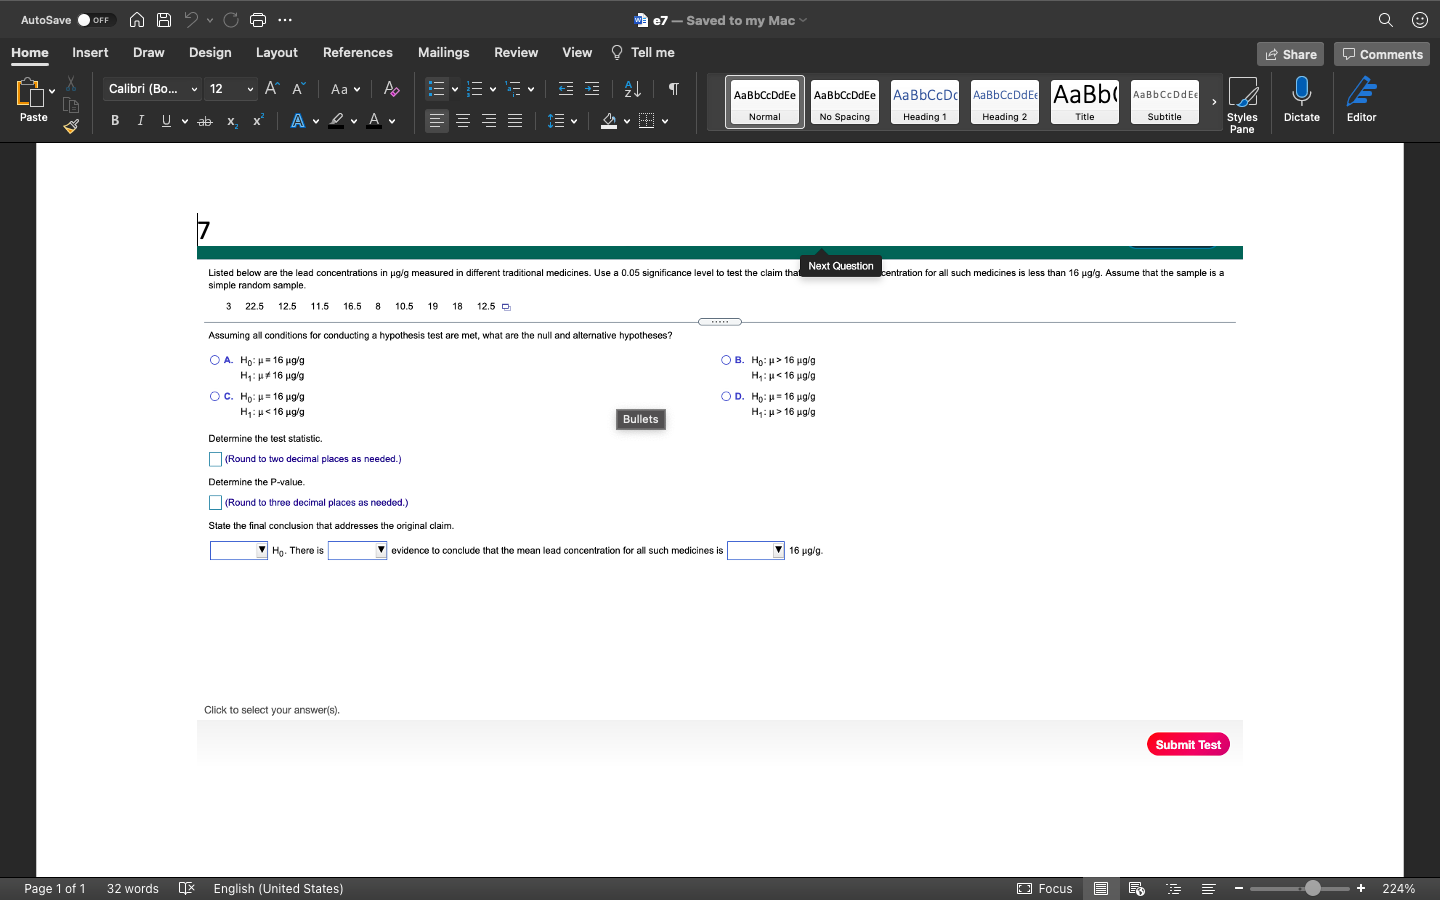Apply Bold formatting

115,121
